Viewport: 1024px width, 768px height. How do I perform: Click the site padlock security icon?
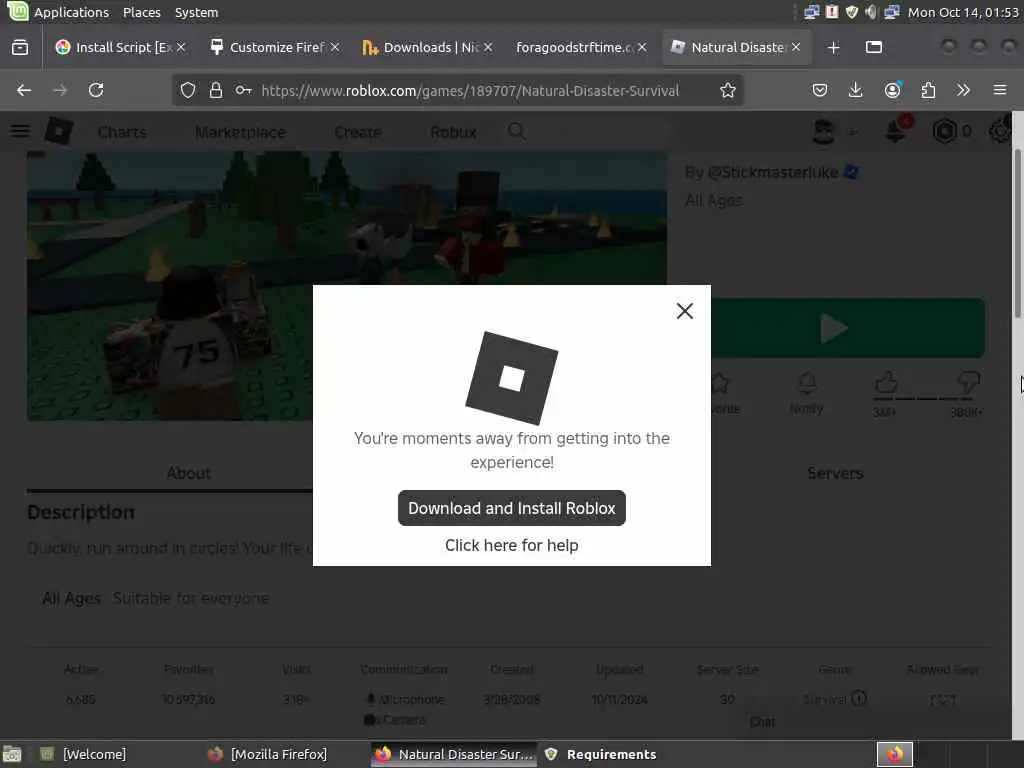click(x=216, y=90)
